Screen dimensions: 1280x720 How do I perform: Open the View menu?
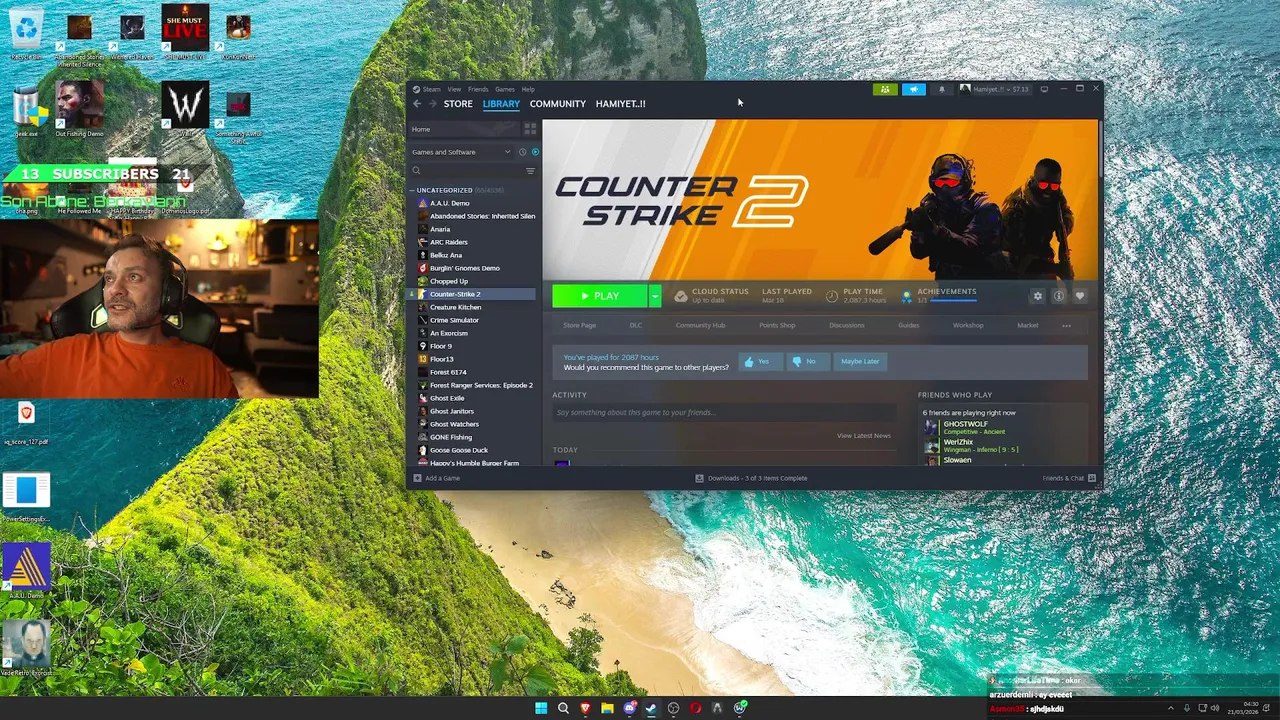[454, 89]
